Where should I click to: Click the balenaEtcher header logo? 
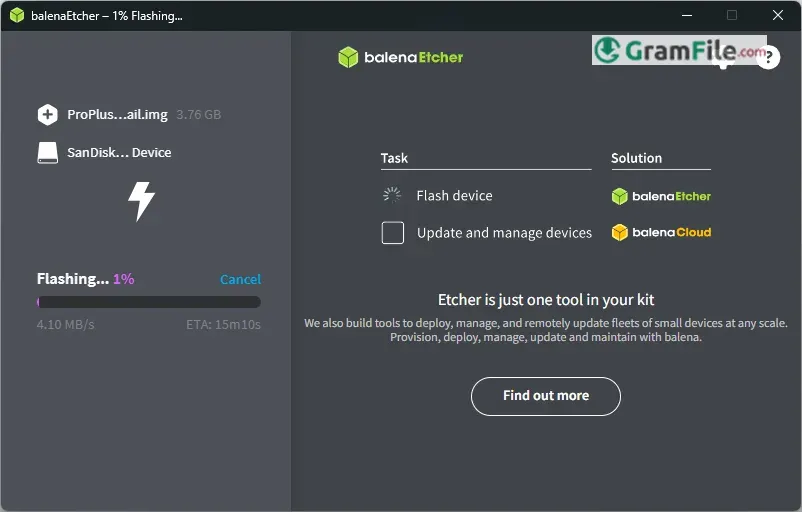(x=400, y=57)
